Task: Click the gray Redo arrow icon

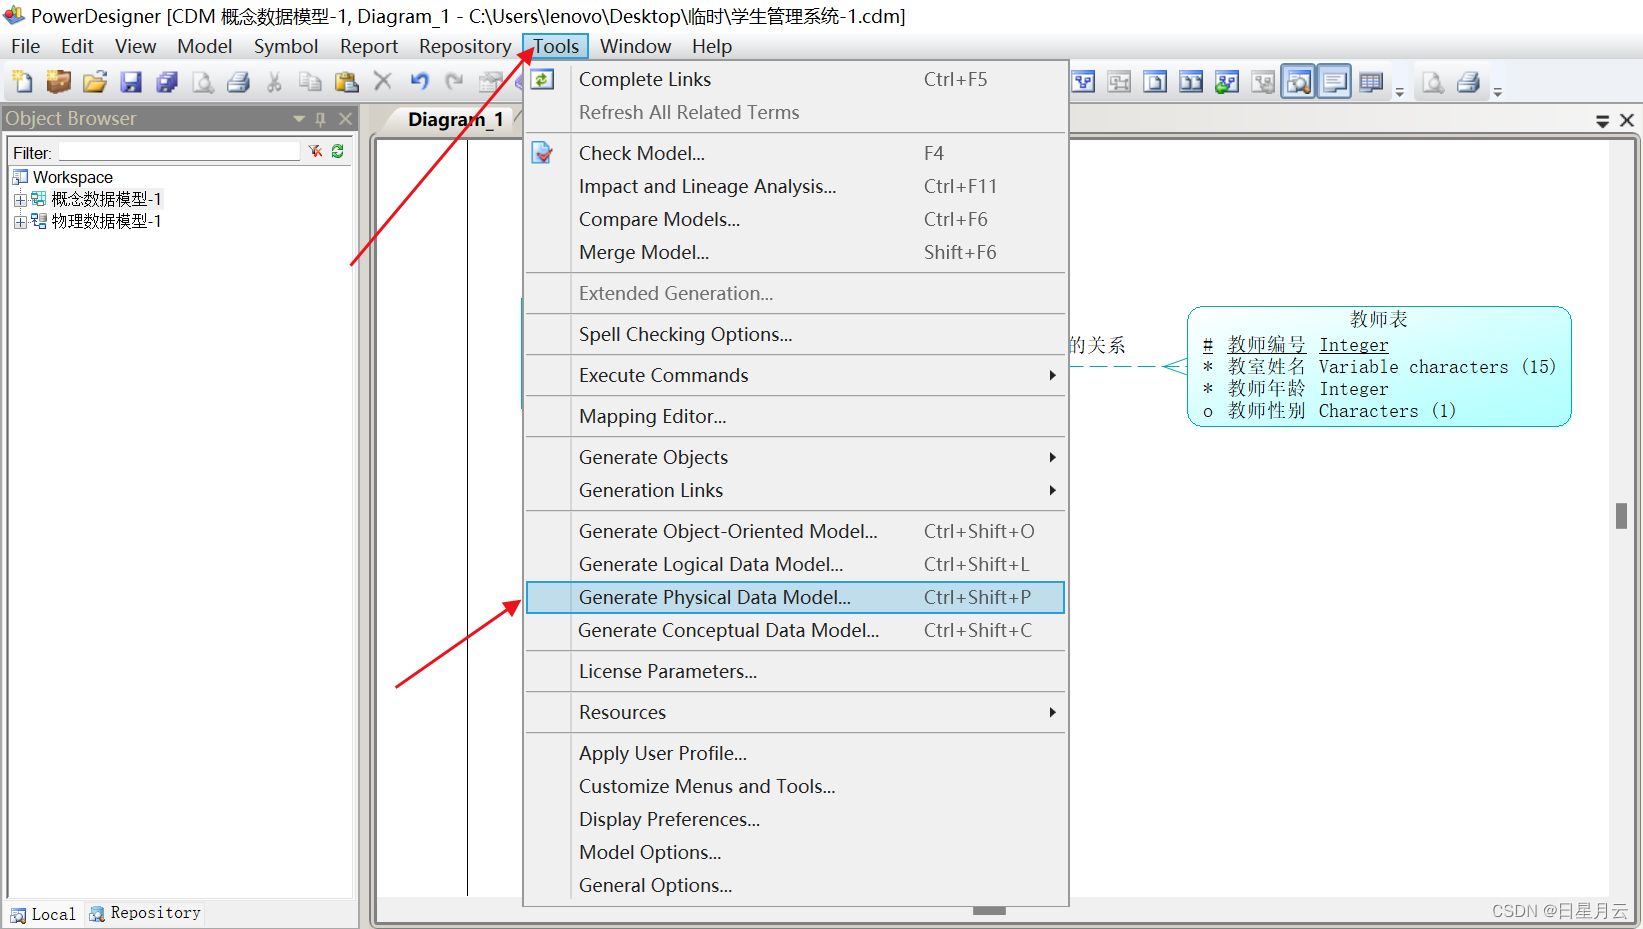Action: click(x=455, y=81)
